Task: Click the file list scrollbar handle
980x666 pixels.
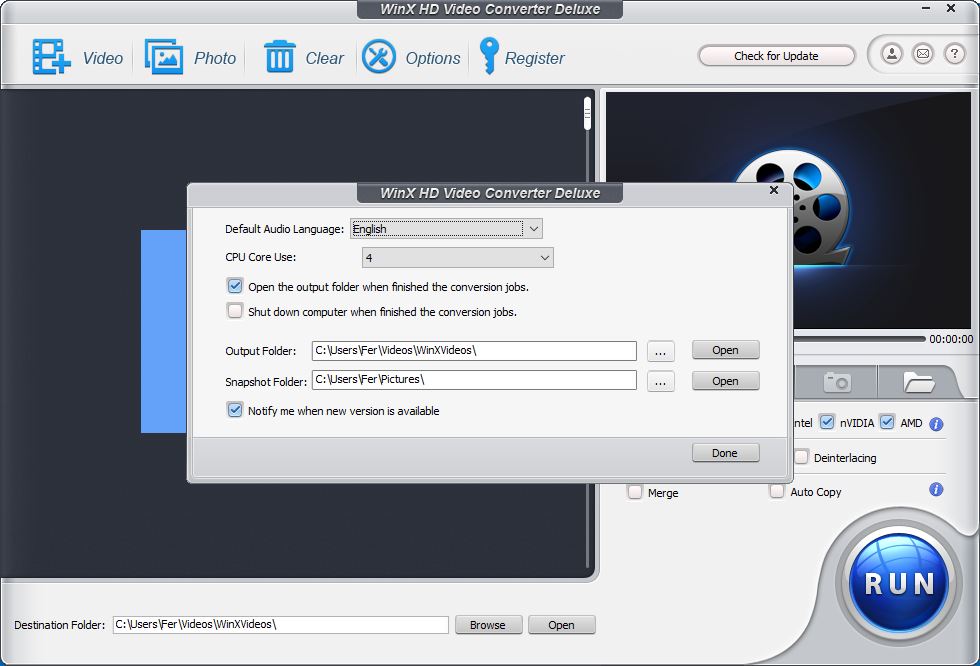Action: (587, 113)
